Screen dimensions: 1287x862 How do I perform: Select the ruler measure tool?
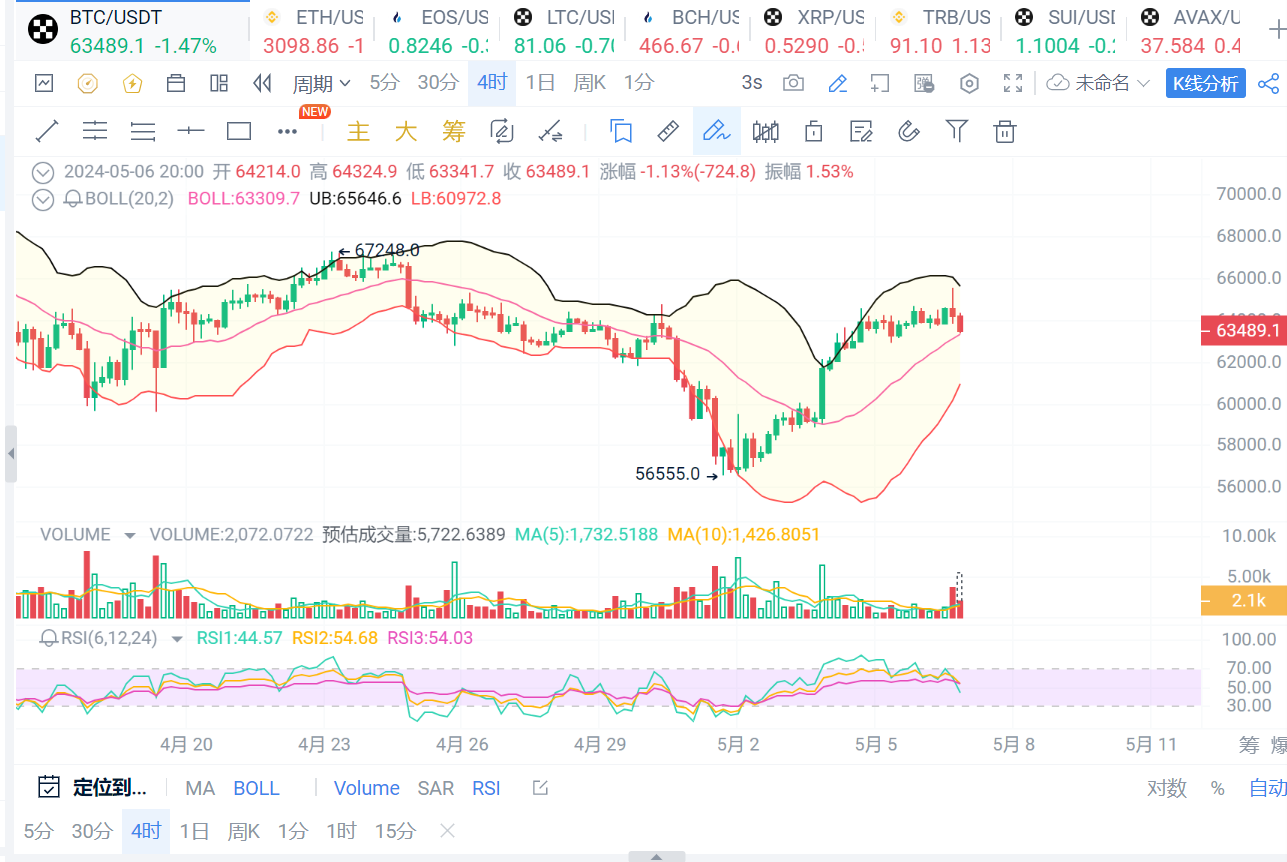pyautogui.click(x=667, y=131)
